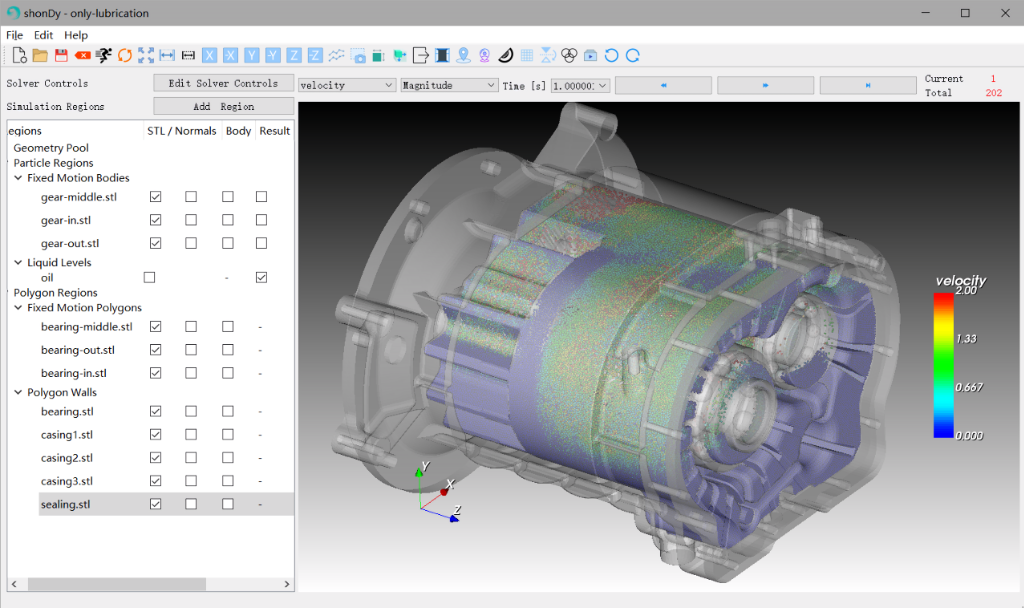1024x608 pixels.
Task: Click the running man Run simulation icon
Action: [x=103, y=55]
